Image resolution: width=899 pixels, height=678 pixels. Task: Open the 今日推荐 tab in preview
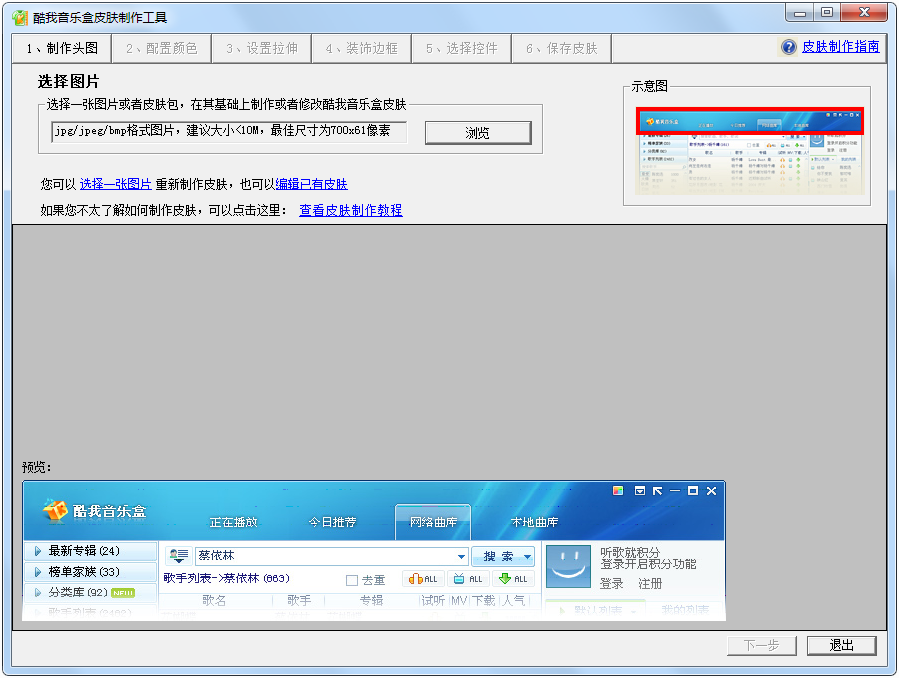(x=333, y=522)
